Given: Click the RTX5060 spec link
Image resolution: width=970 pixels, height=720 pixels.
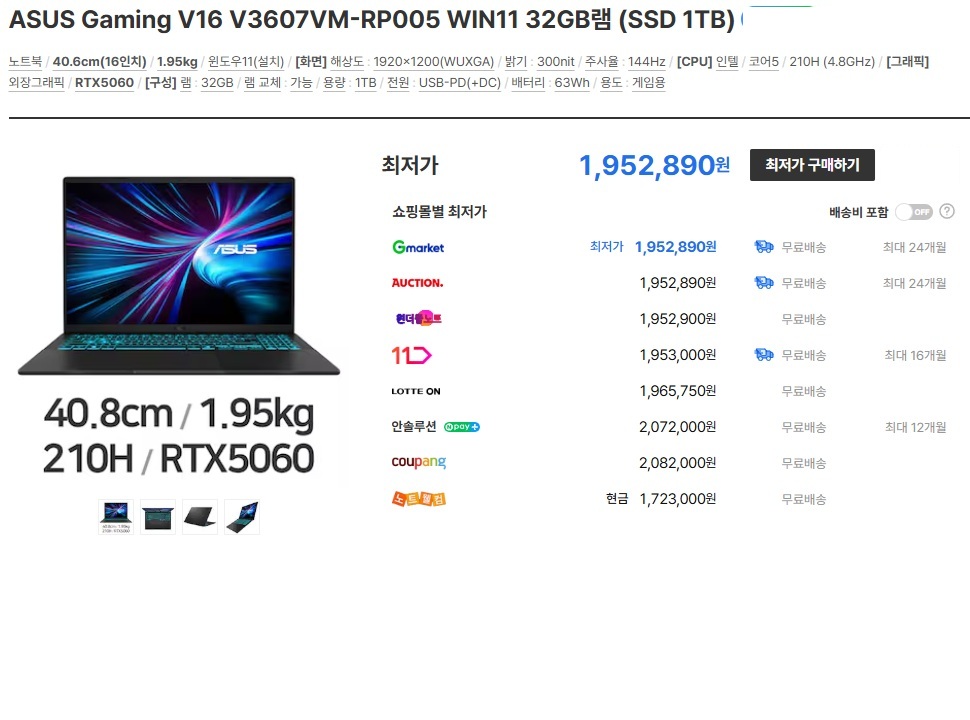Looking at the screenshot, I should coord(105,82).
